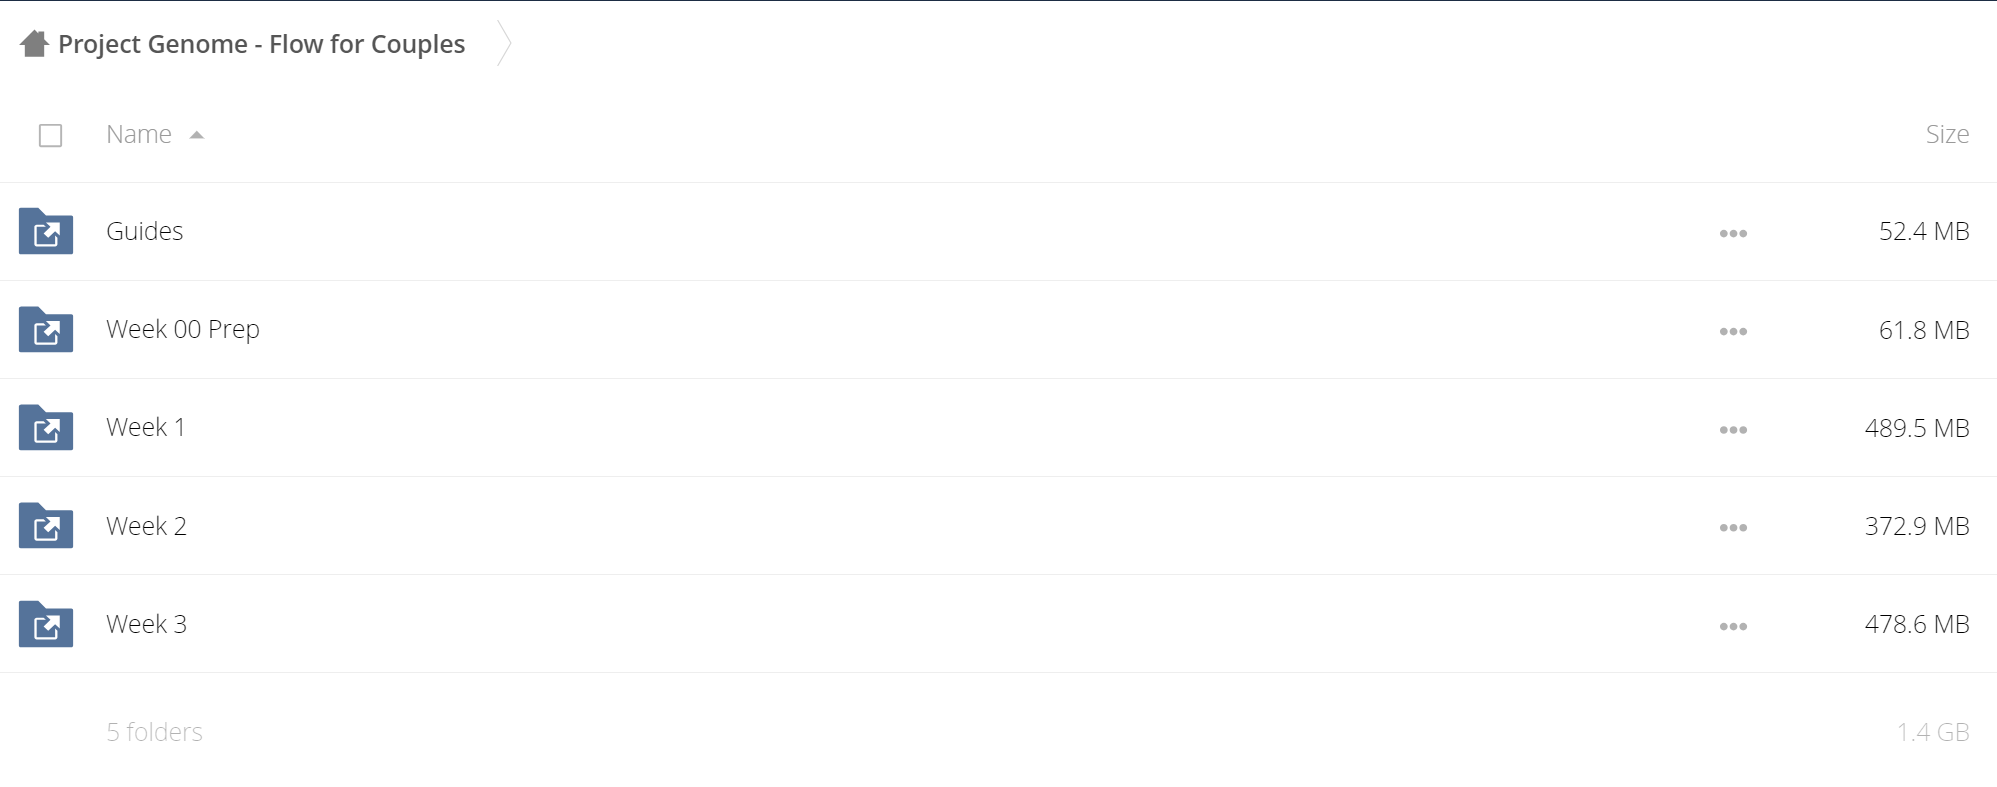Open more actions menu for Week 1

pyautogui.click(x=1733, y=430)
